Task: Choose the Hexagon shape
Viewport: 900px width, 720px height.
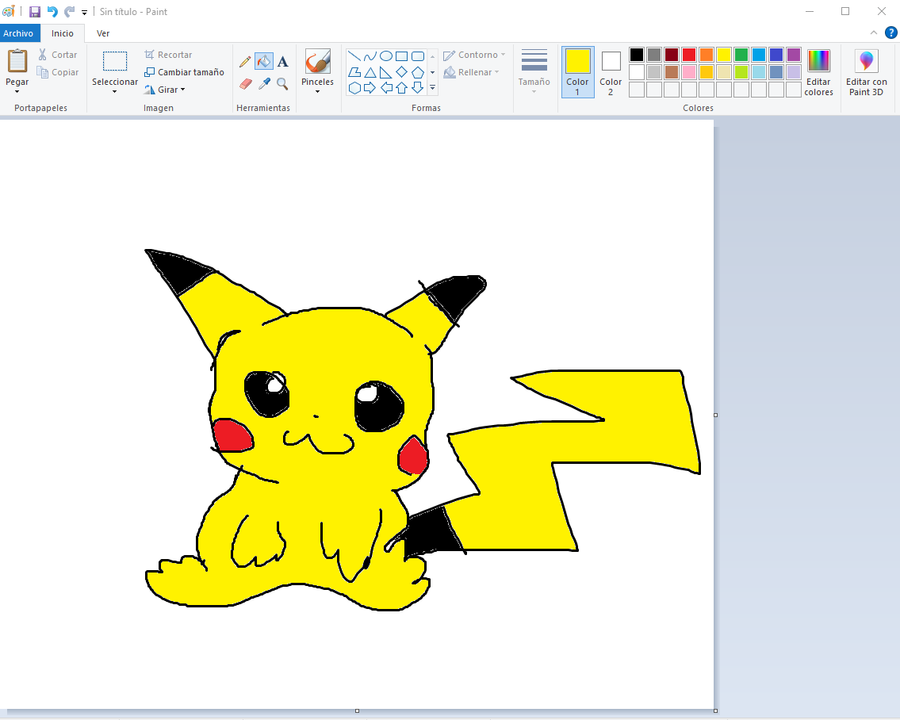Action: (355, 88)
